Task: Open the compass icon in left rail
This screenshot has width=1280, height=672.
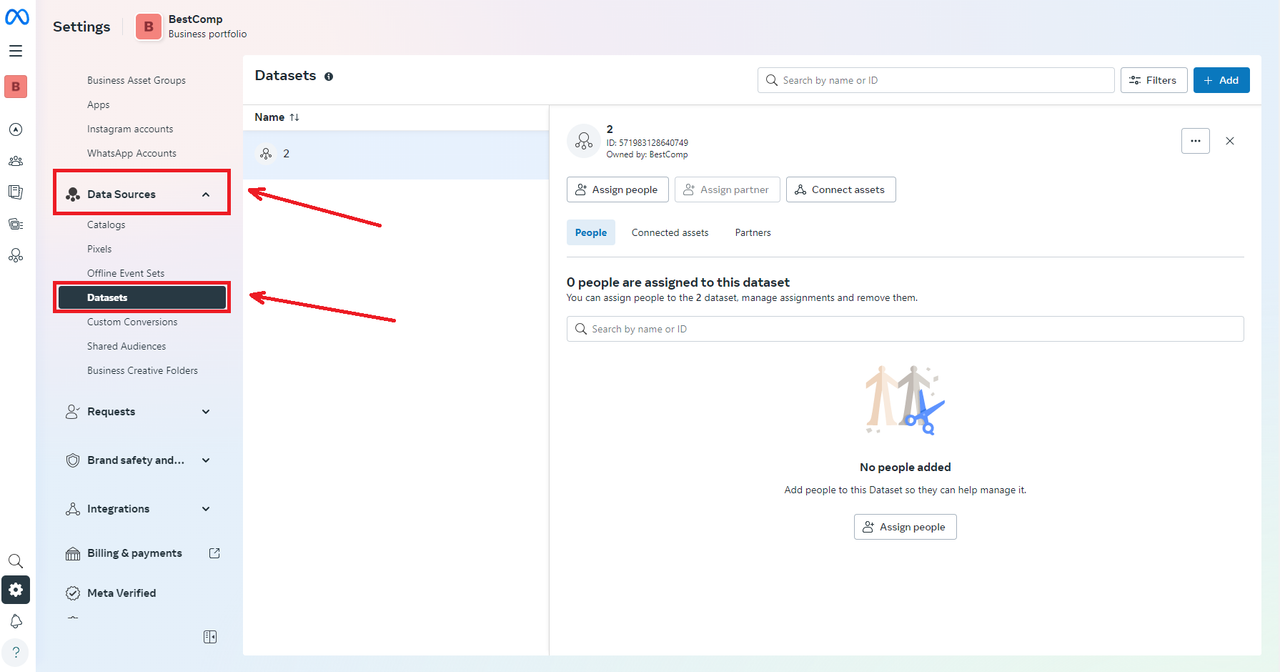Action: click(16, 129)
